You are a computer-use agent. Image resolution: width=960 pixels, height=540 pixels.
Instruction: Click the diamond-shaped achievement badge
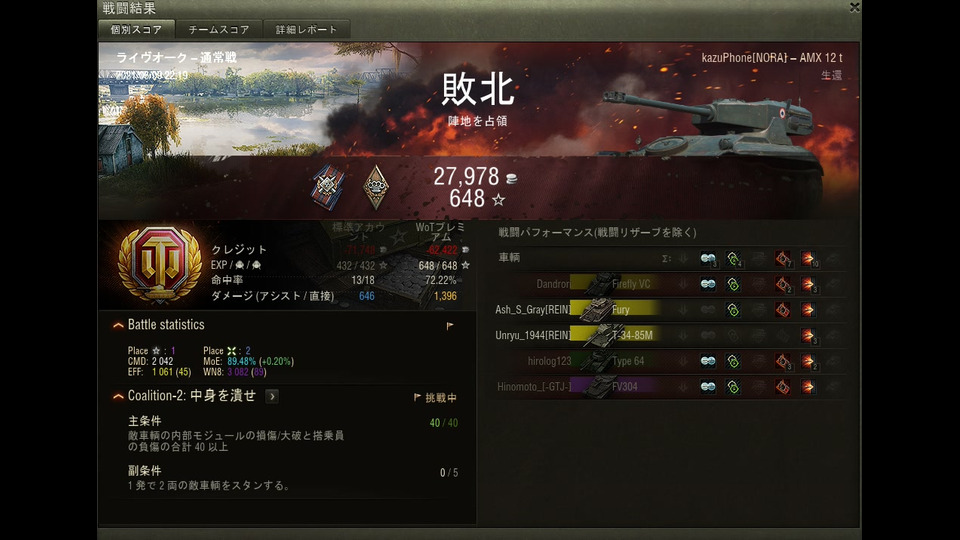pyautogui.click(x=376, y=187)
